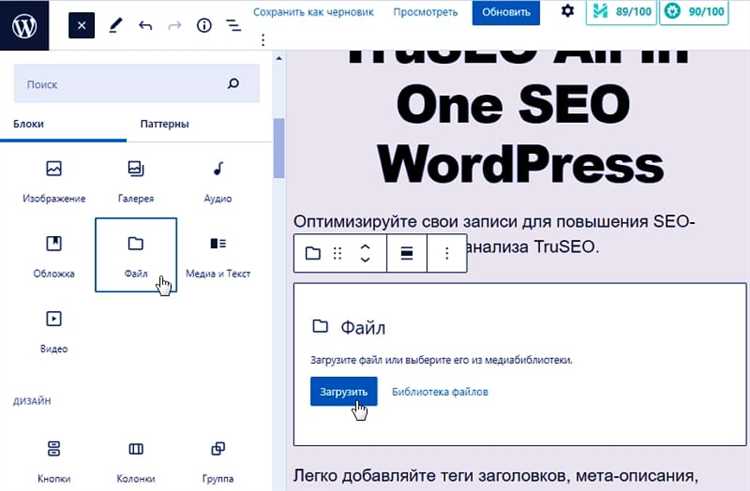750x491 pixels.
Task: Click the scrollbar up arrow
Action: [279, 58]
